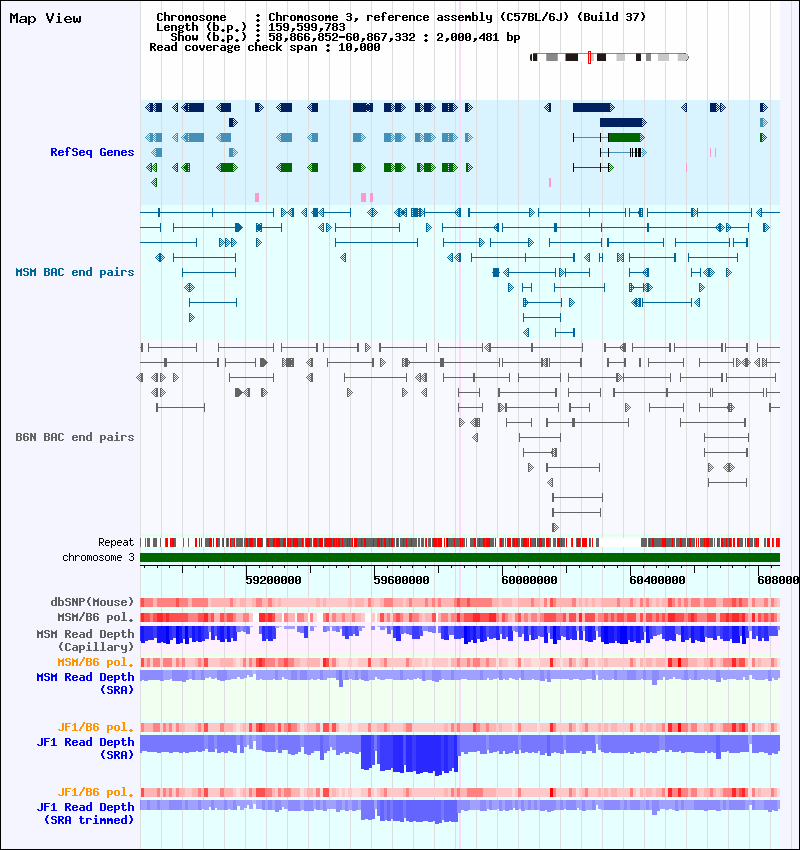Click the white gap in Repeat track
Screen dimensions: 800x850
tap(620, 542)
